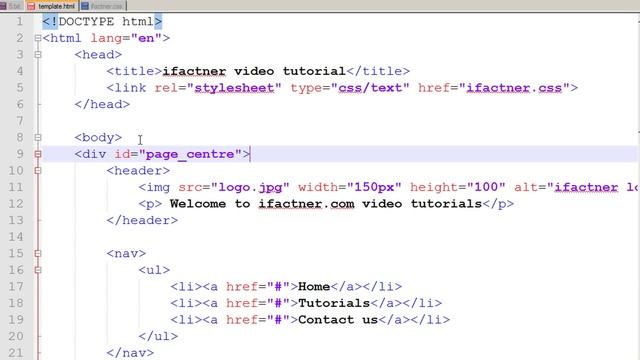Collapse the header fold marker on line 10

[38, 171]
